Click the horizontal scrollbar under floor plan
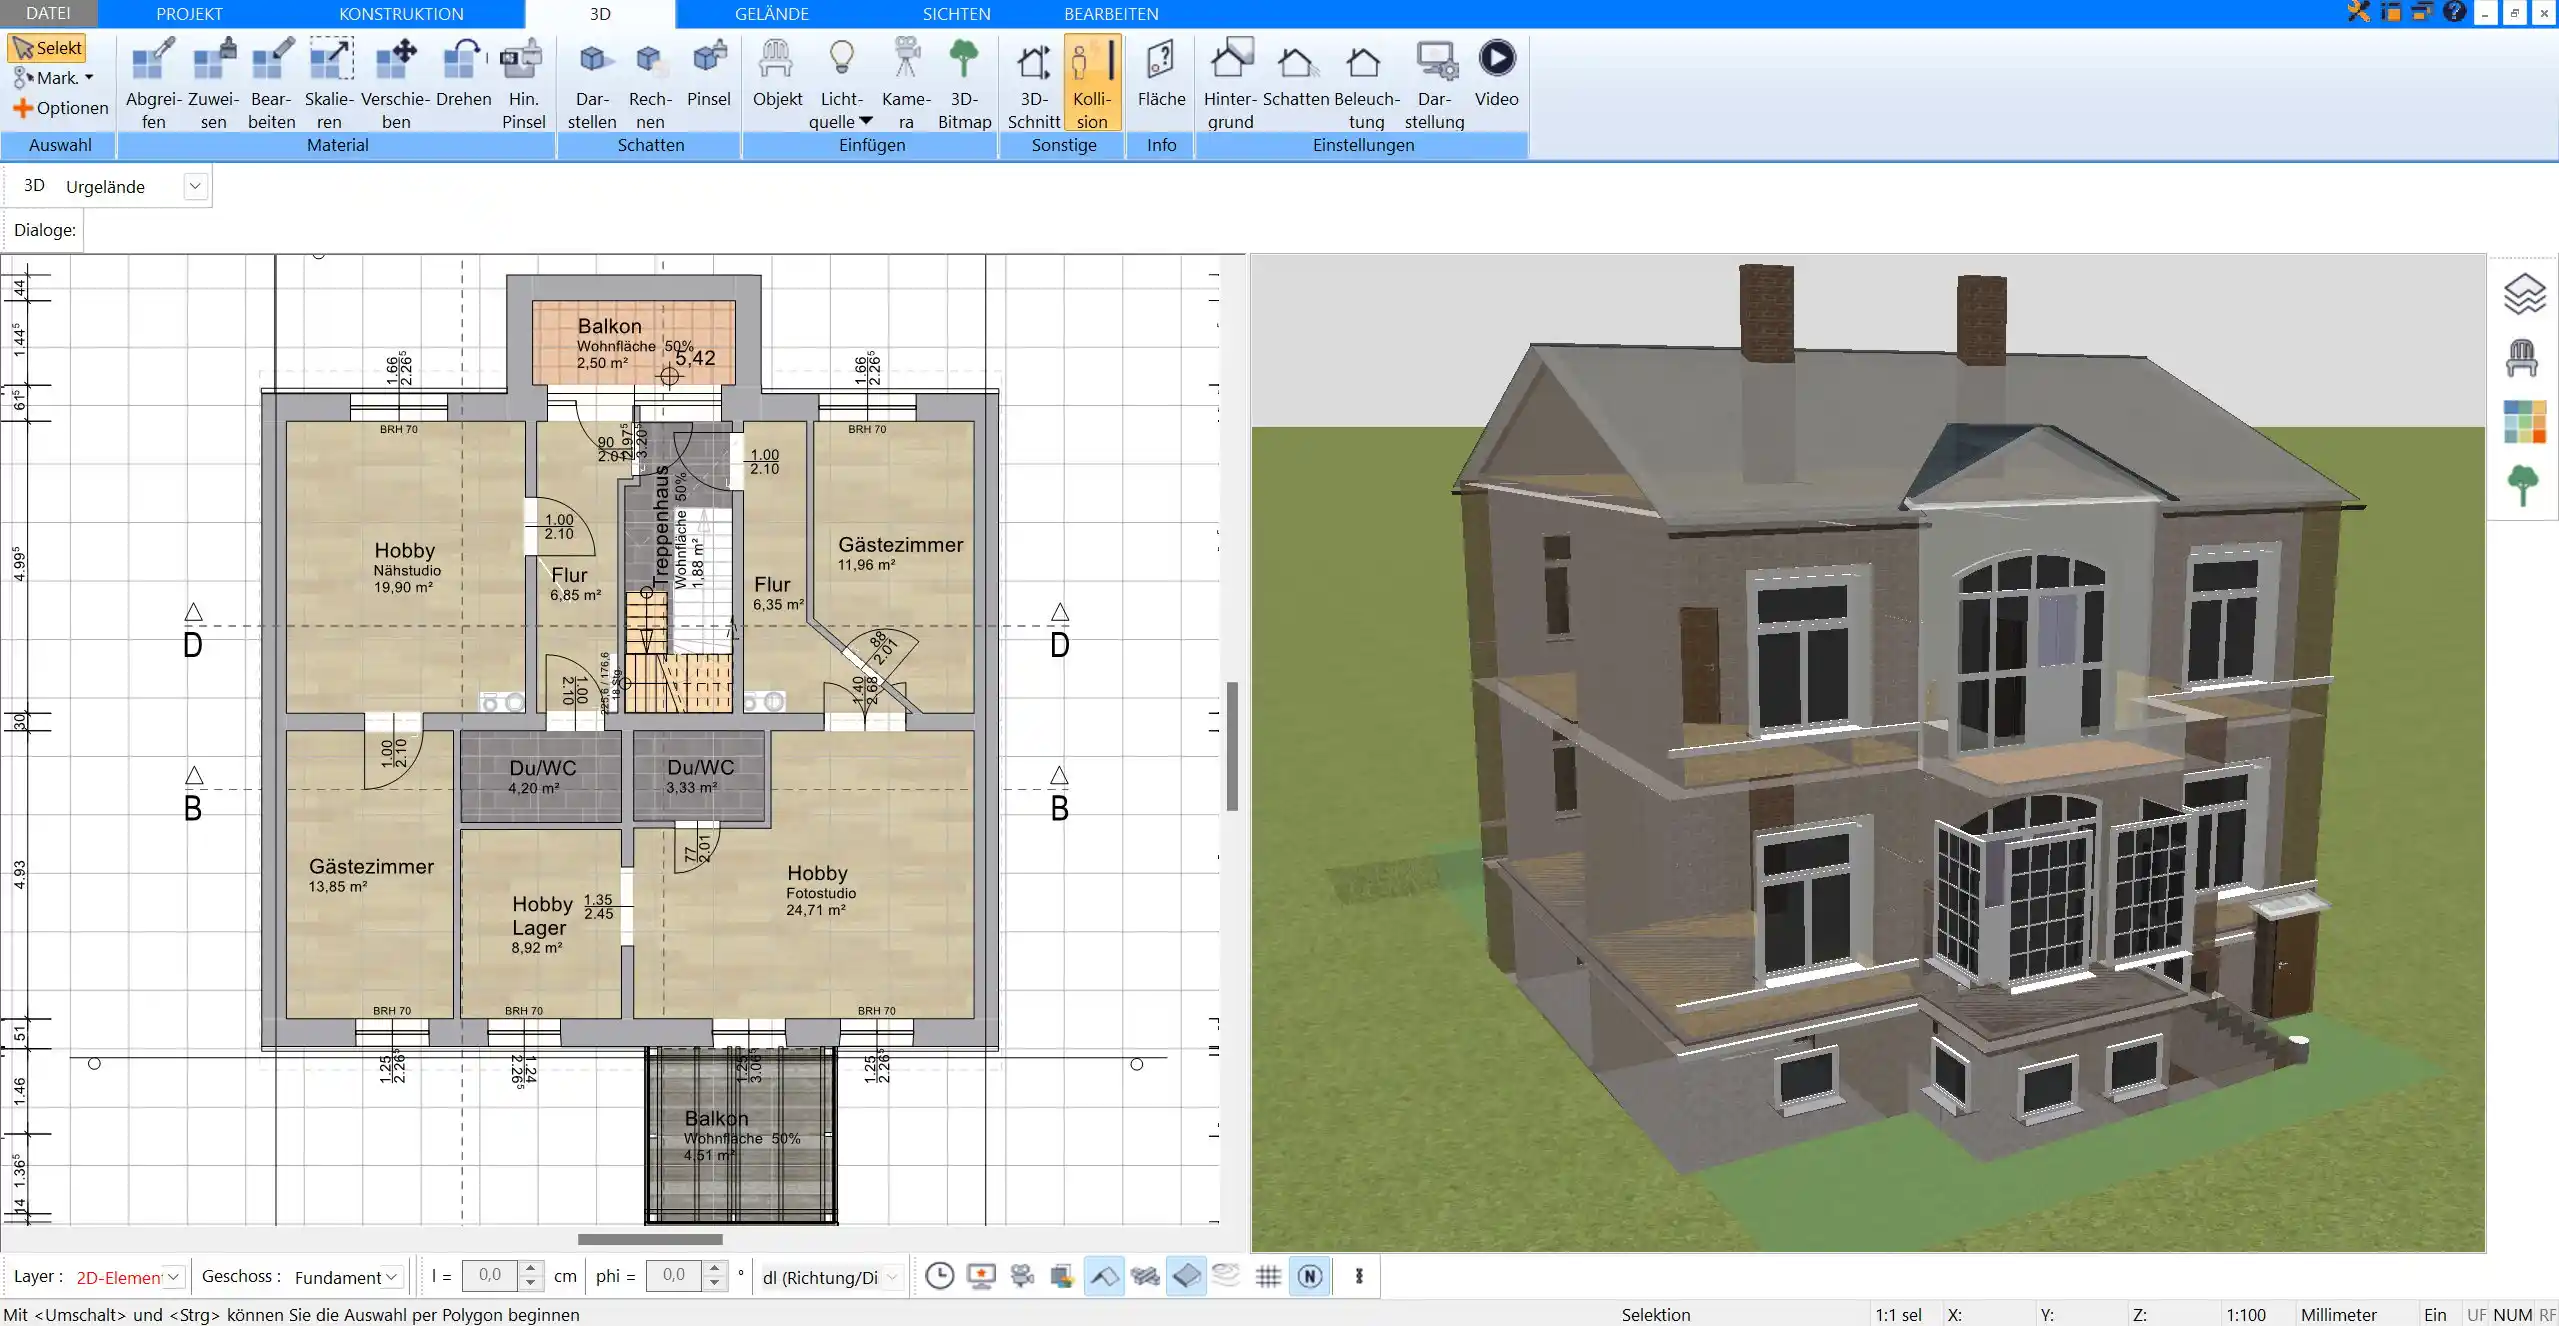 650,1239
